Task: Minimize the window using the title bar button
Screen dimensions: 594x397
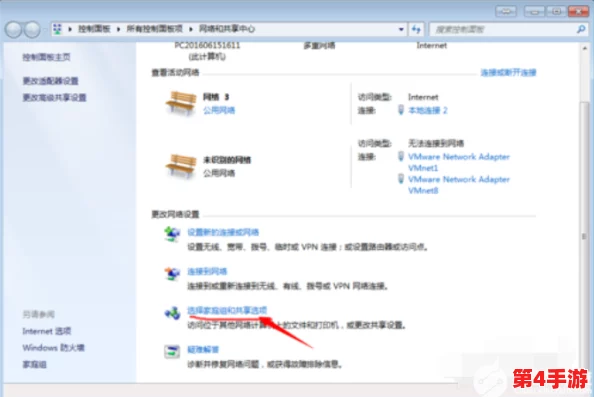Action: click(x=534, y=11)
